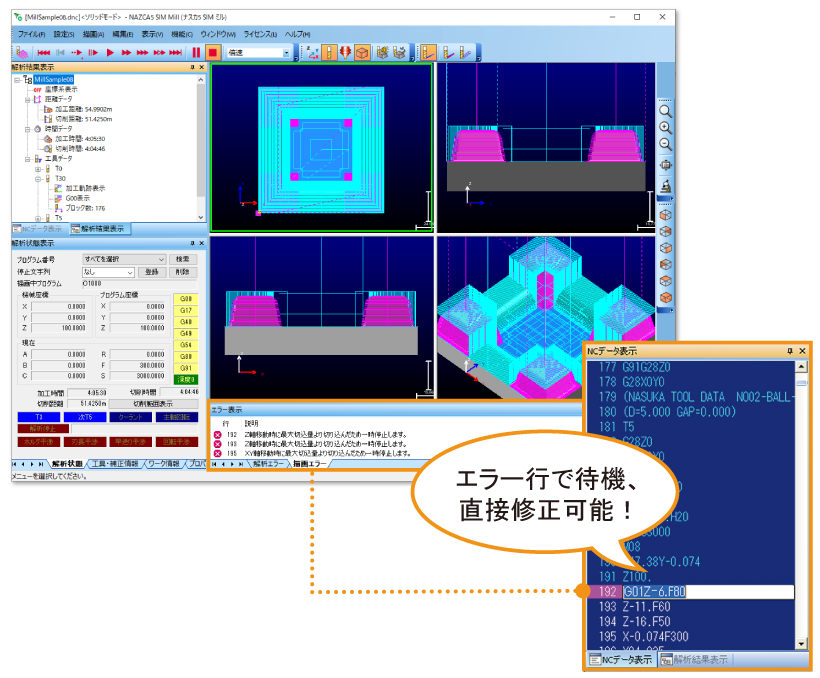820x678 pixels.
Task: Click the dashed-arrow single step icon
Action: click(77, 53)
